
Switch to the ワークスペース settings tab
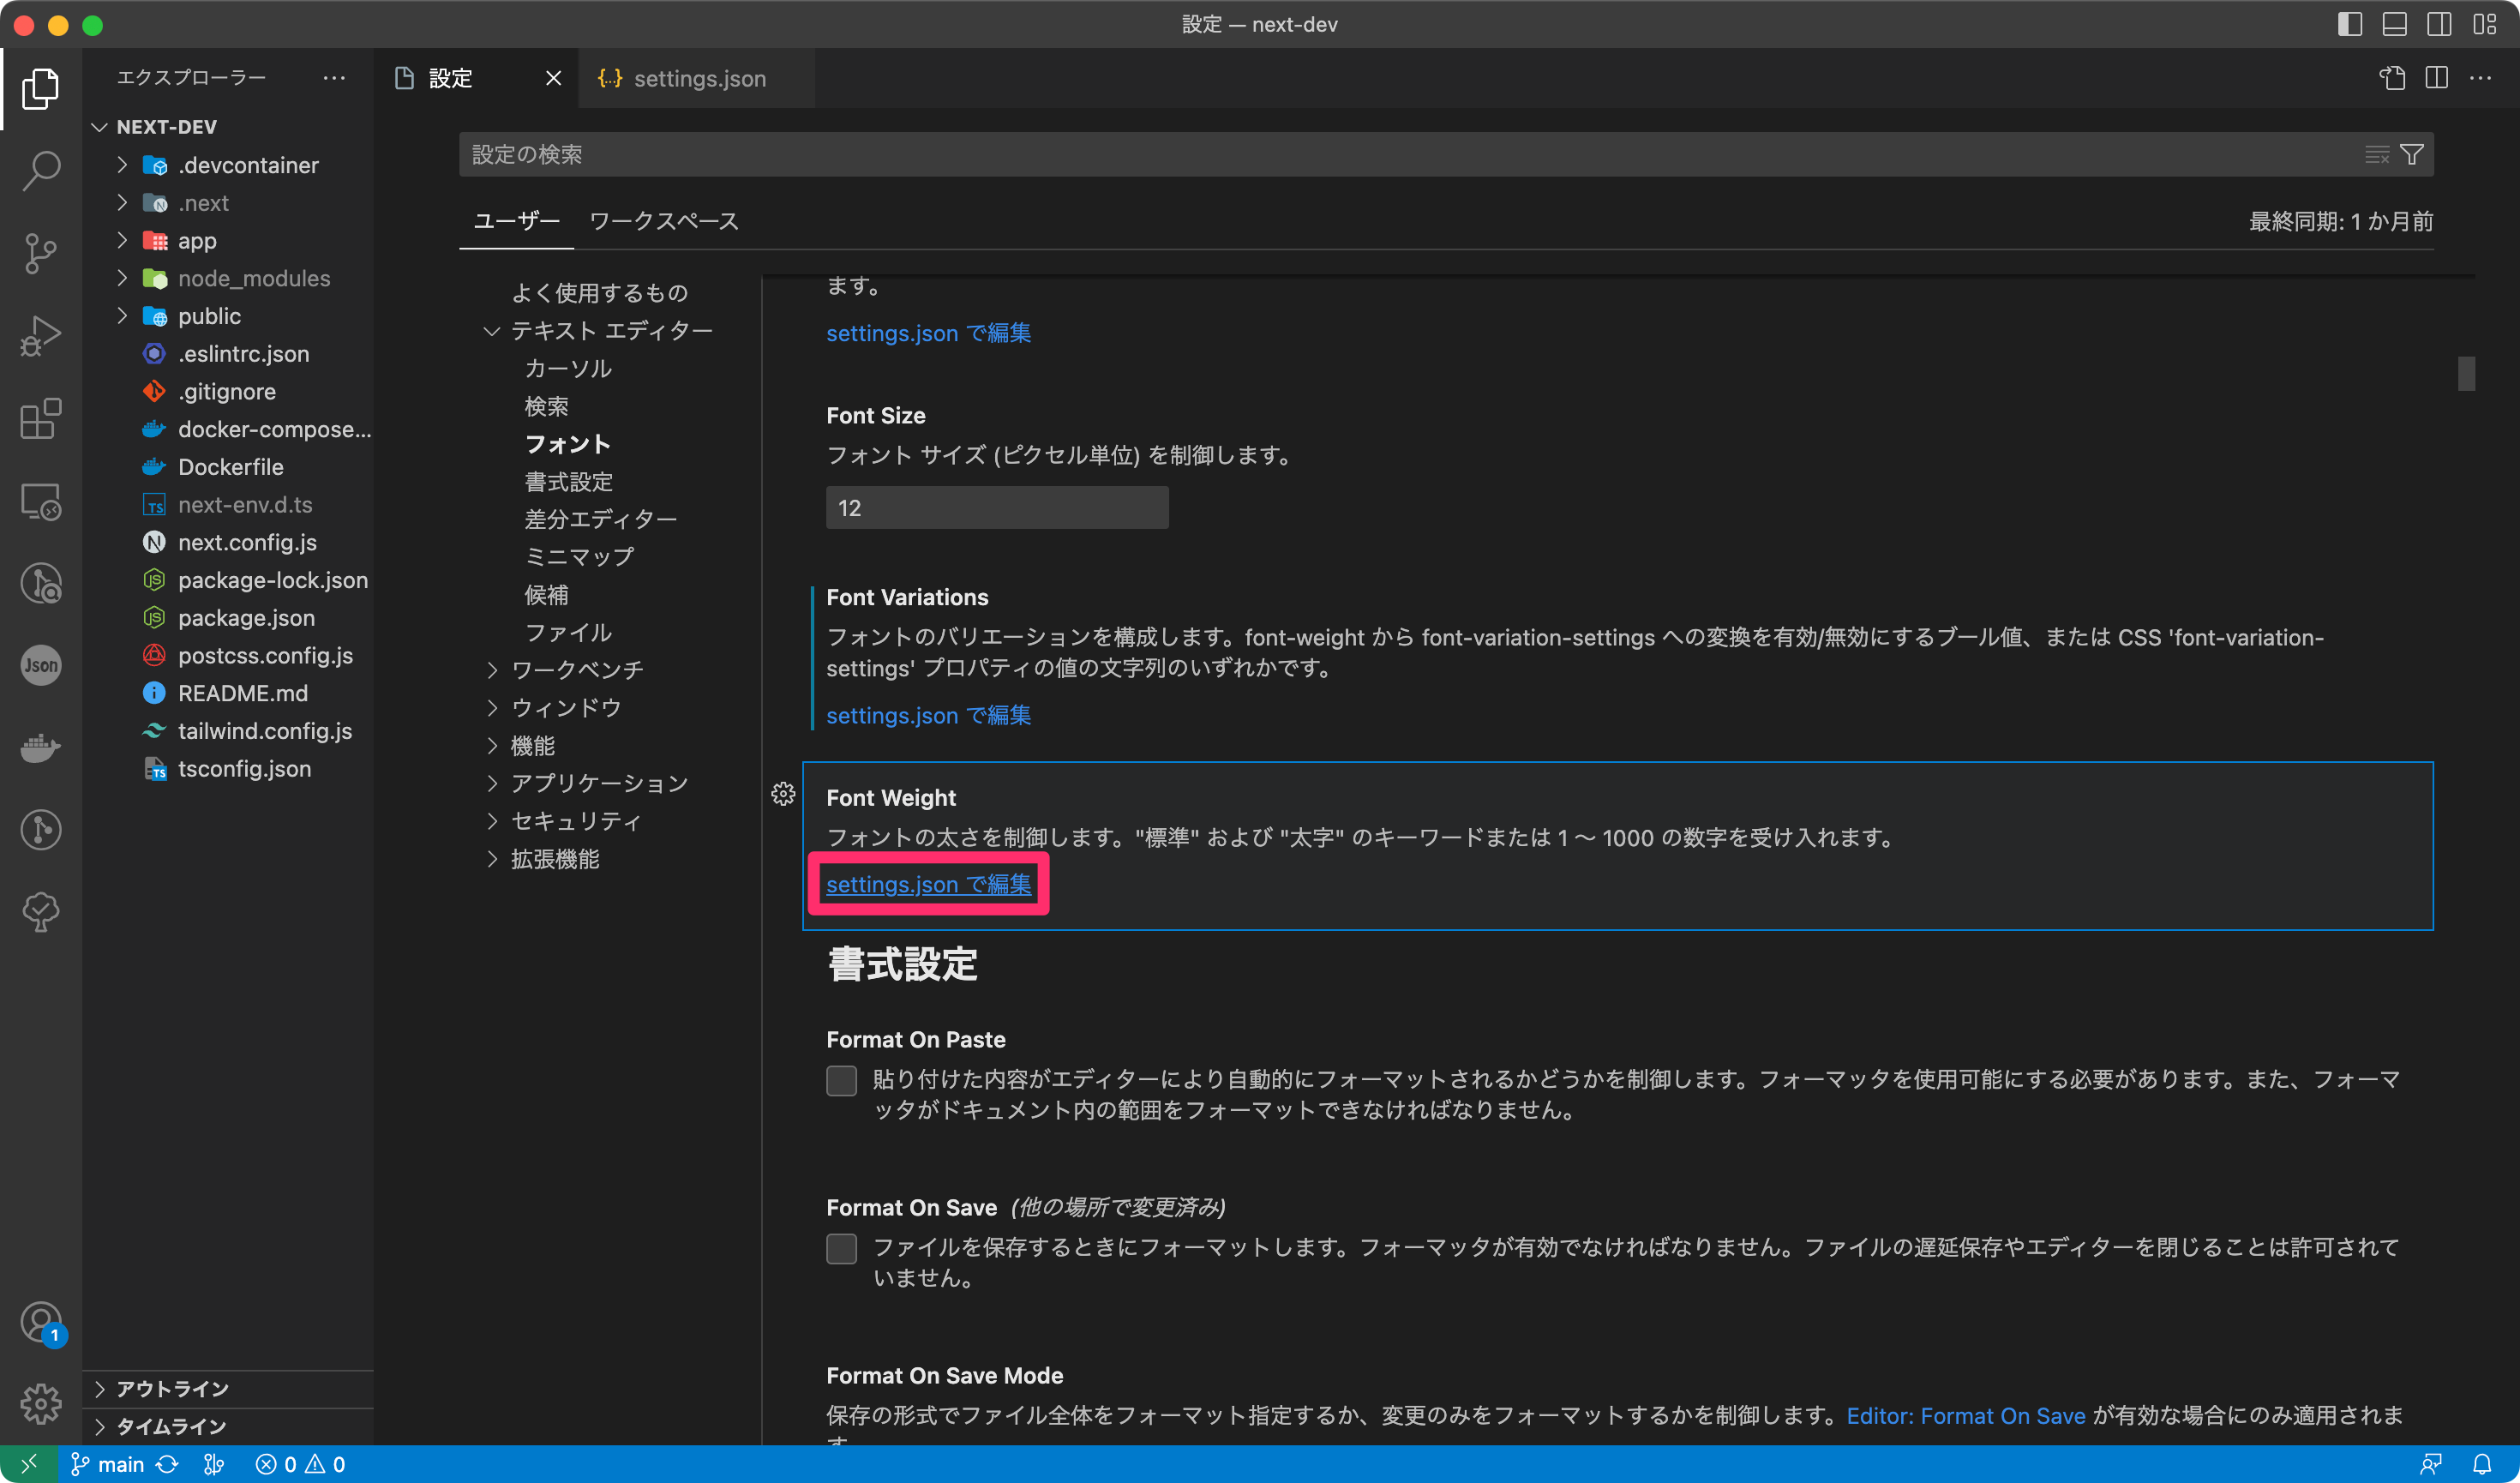[x=663, y=221]
